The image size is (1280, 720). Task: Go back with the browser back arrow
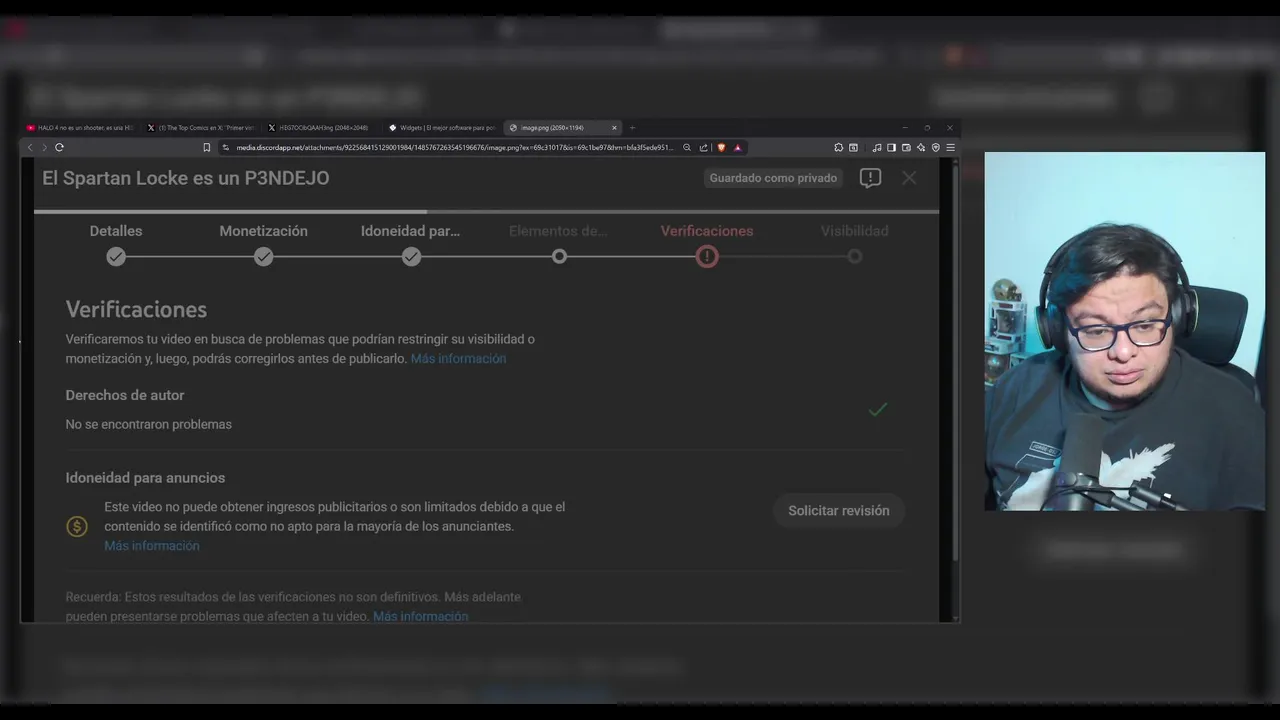(30, 147)
